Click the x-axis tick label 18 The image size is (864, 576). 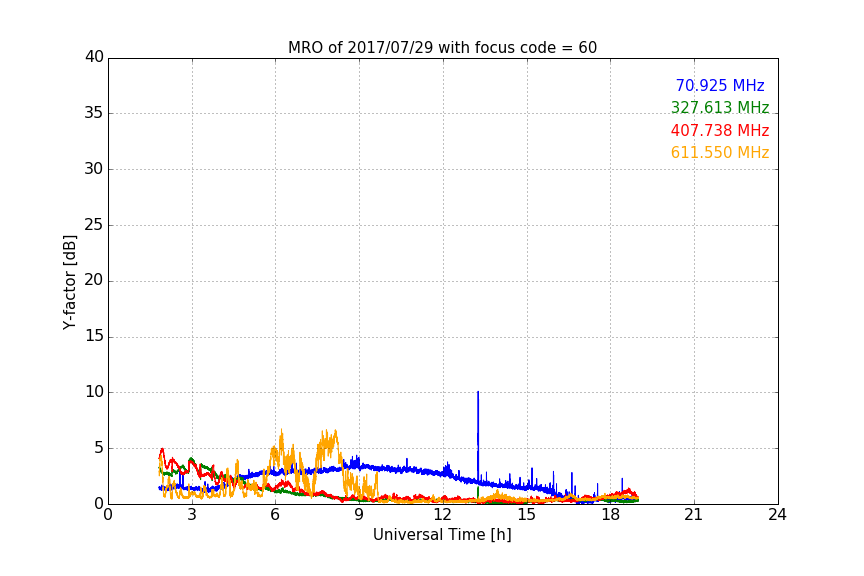(x=611, y=515)
